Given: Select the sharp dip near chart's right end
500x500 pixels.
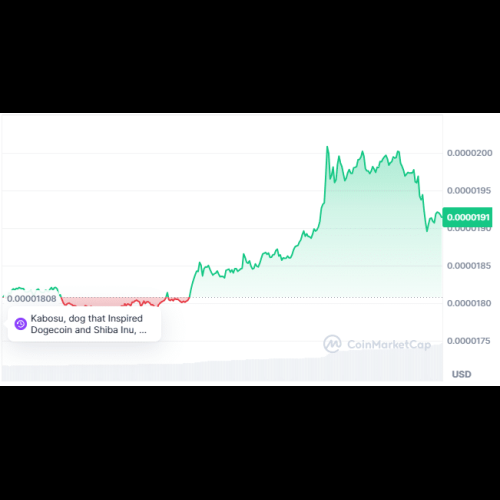Looking at the screenshot, I should [x=427, y=230].
